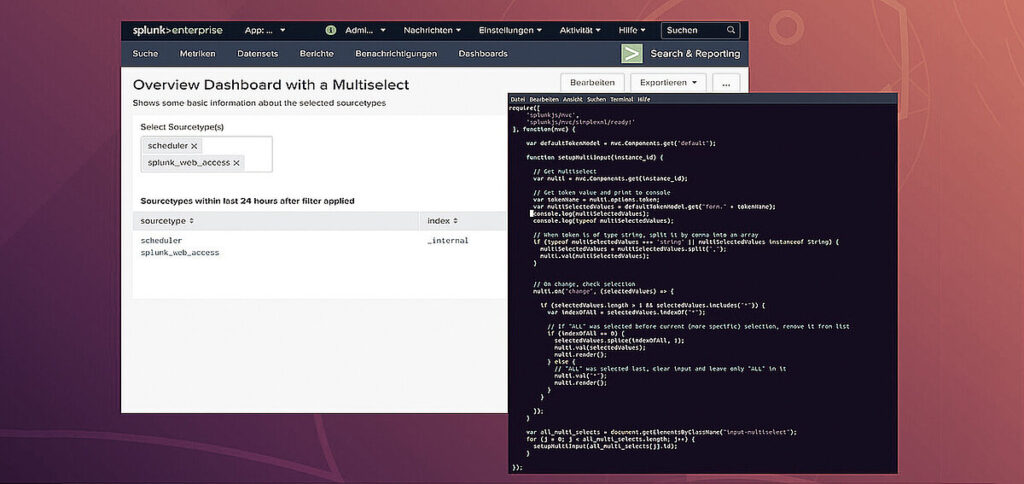1024x484 pixels.
Task: Remove the splunk_web_access chip
Action: 236,163
